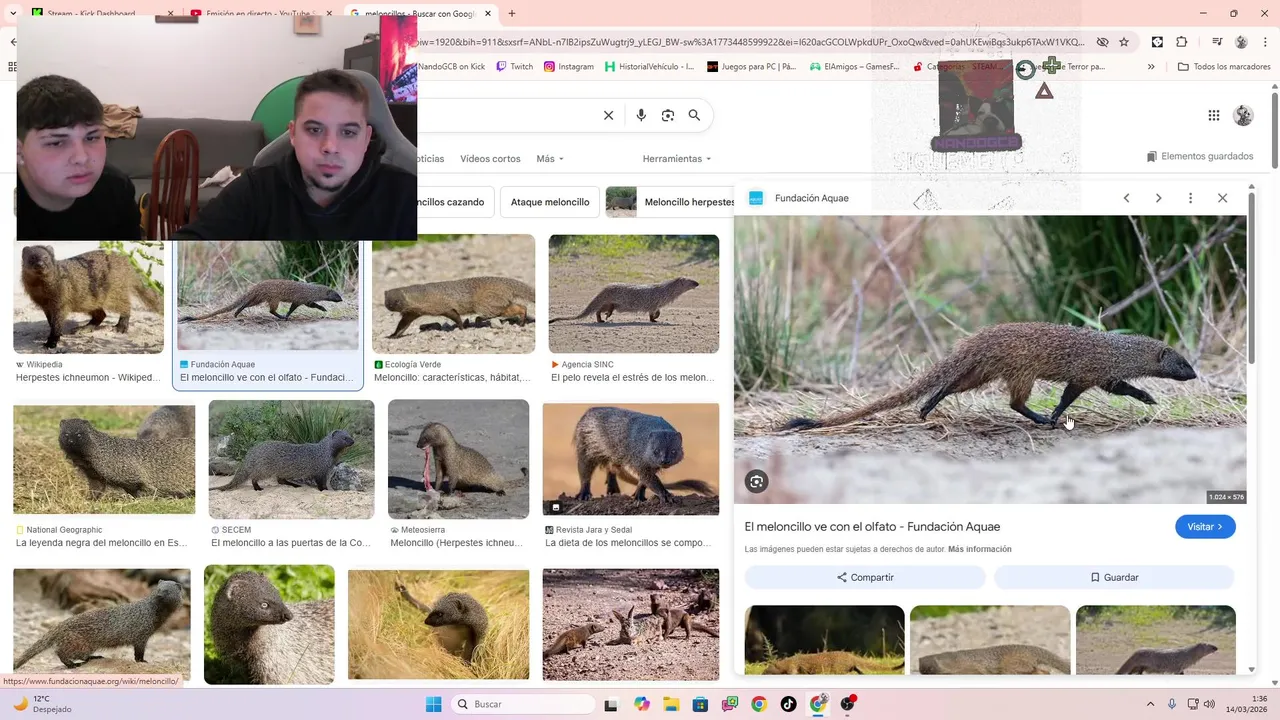Select Ataque meloncillo filter chip
The width and height of the screenshot is (1280, 720).
[x=550, y=202]
